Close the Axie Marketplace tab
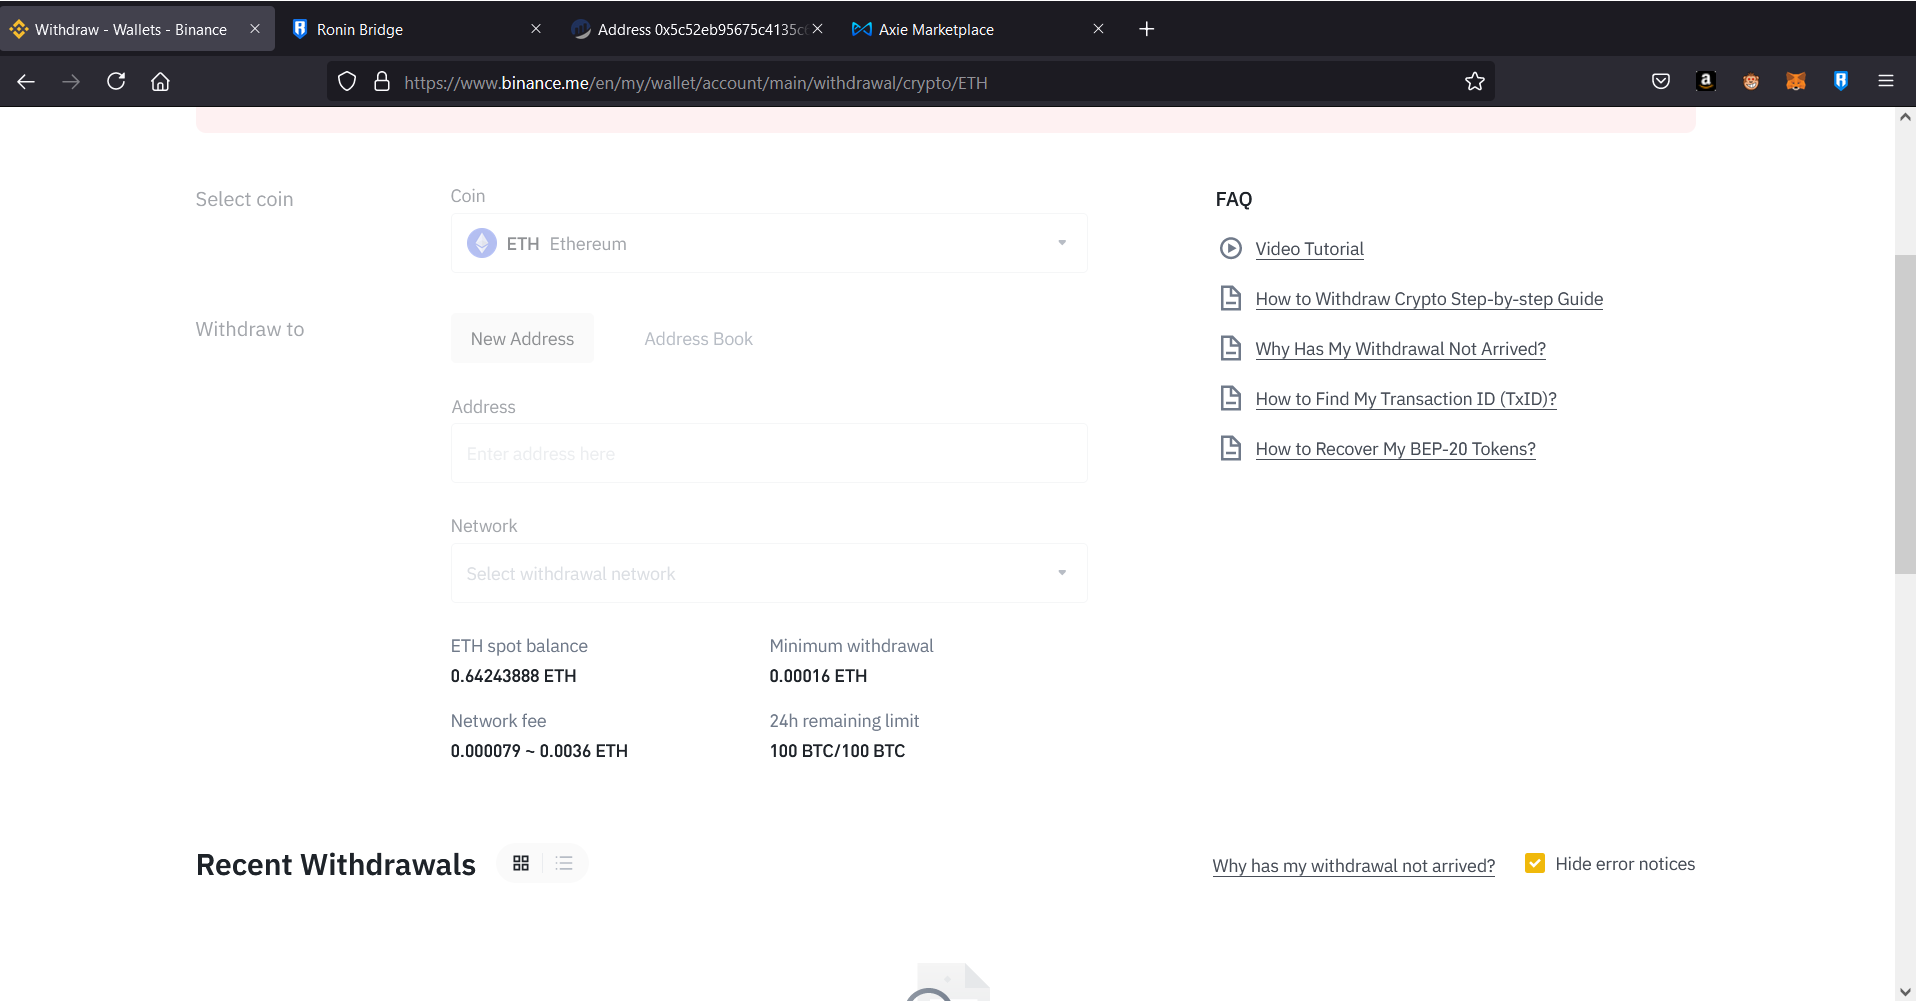Screen dimensions: 1916x1001 pyautogui.click(x=1098, y=29)
